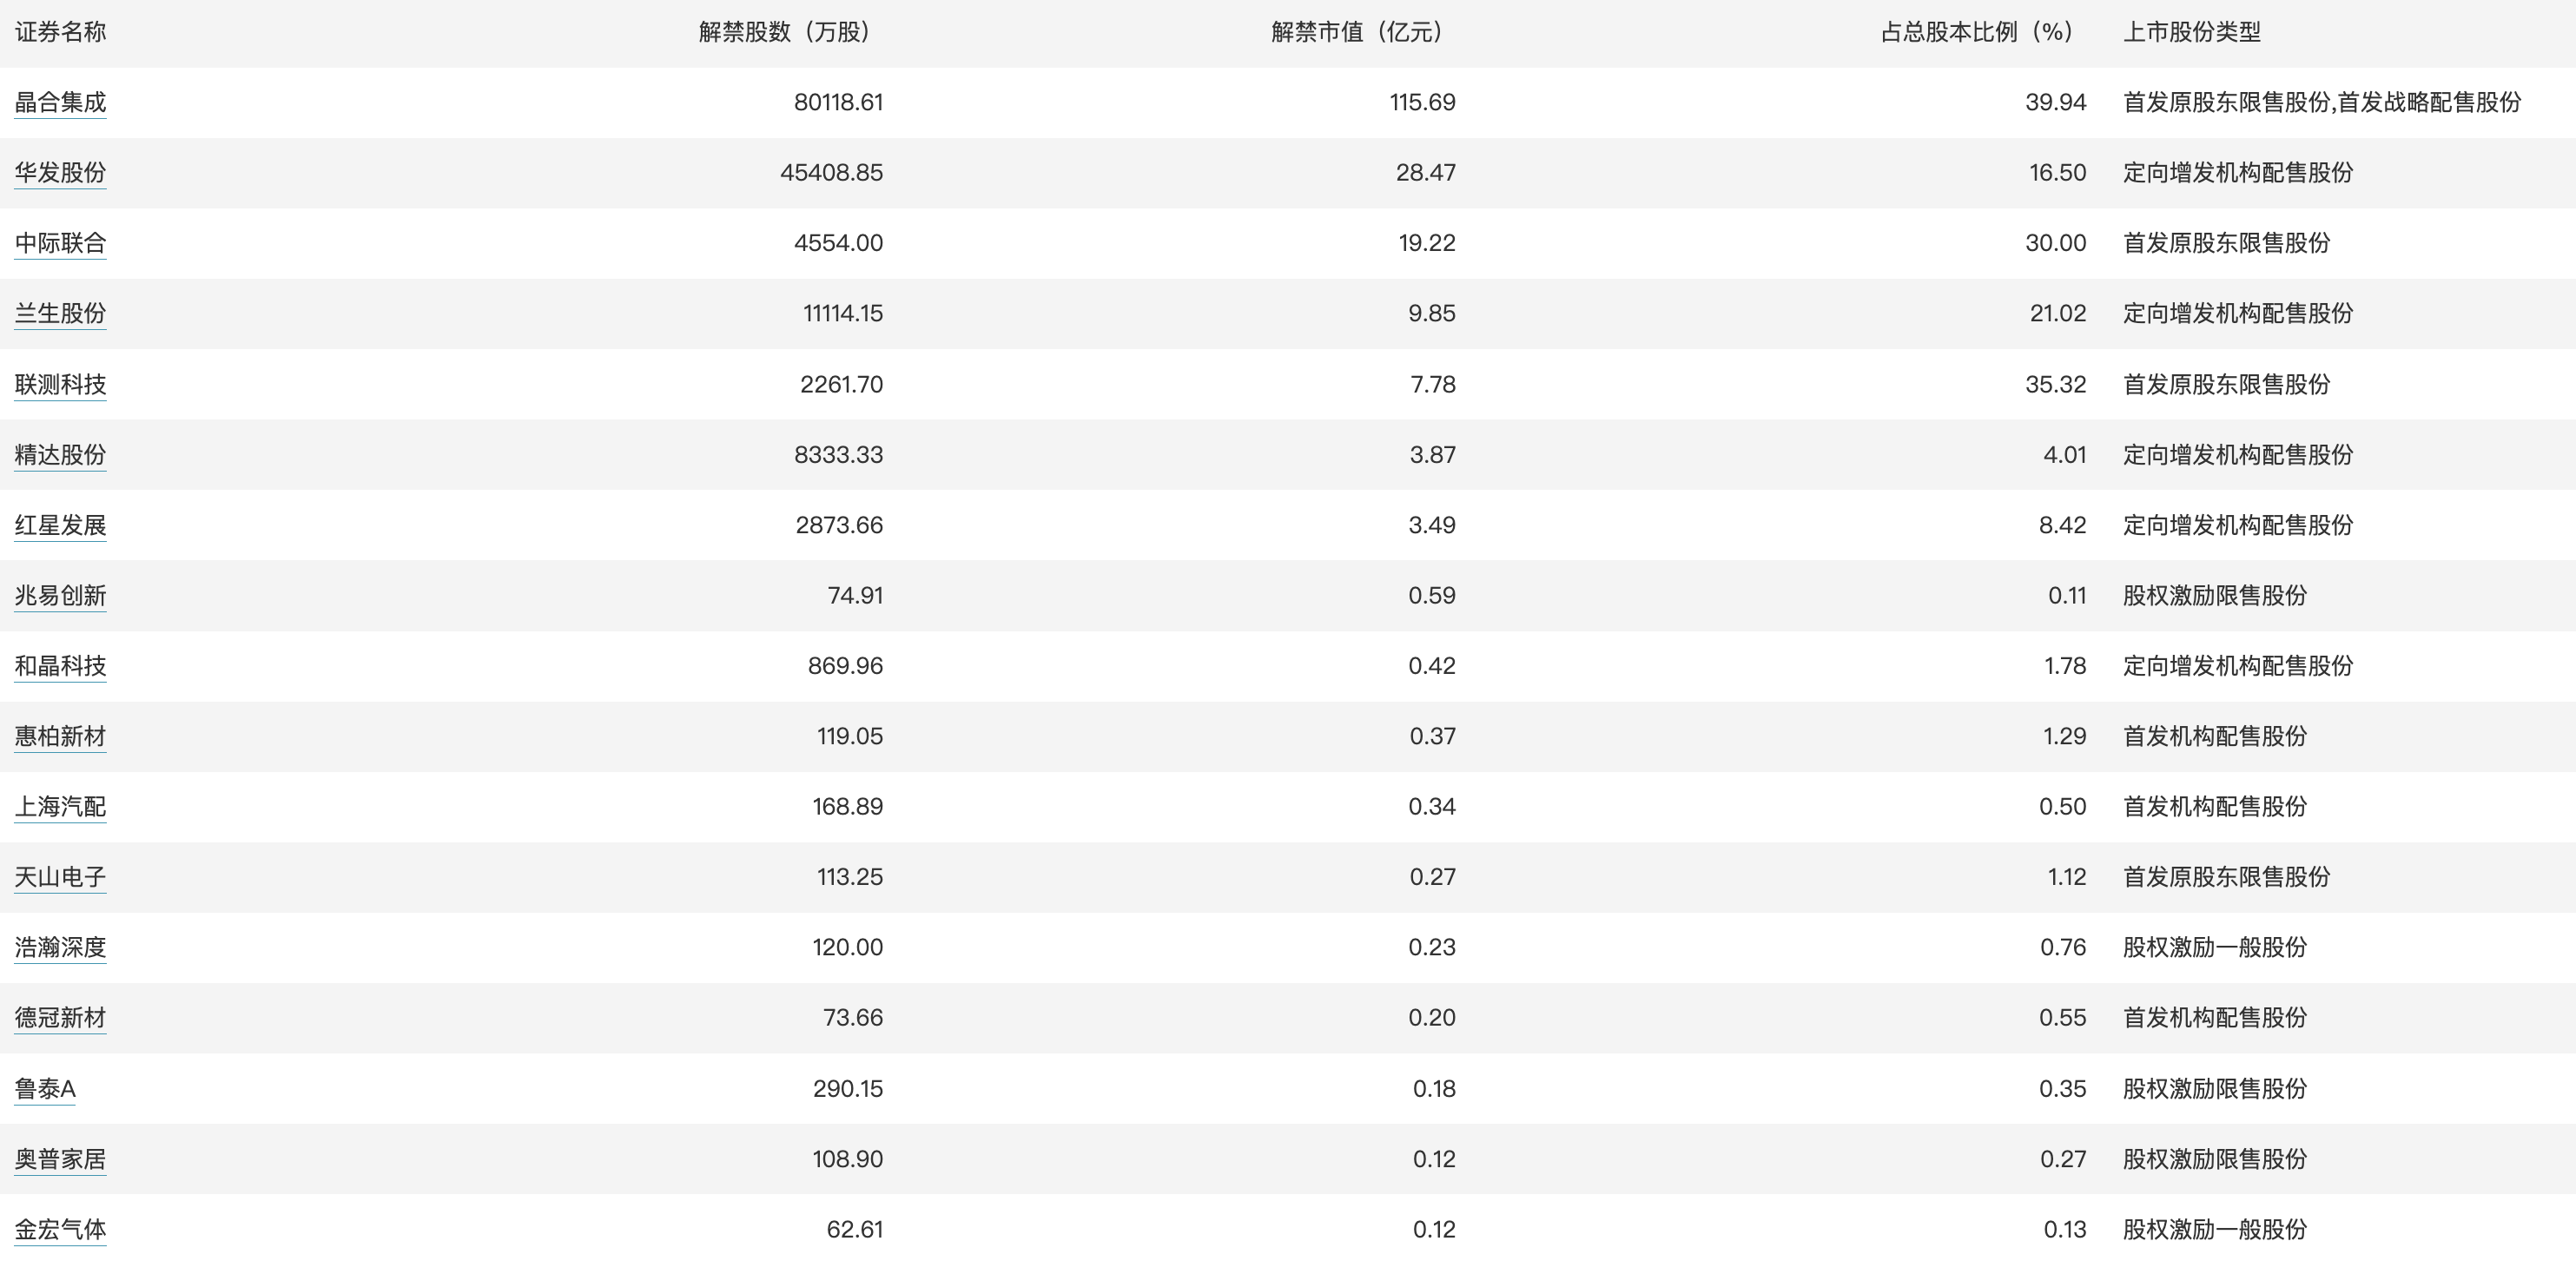The height and width of the screenshot is (1261, 2576).
Task: Open 和晶科技 stock page
Action: coord(60,665)
